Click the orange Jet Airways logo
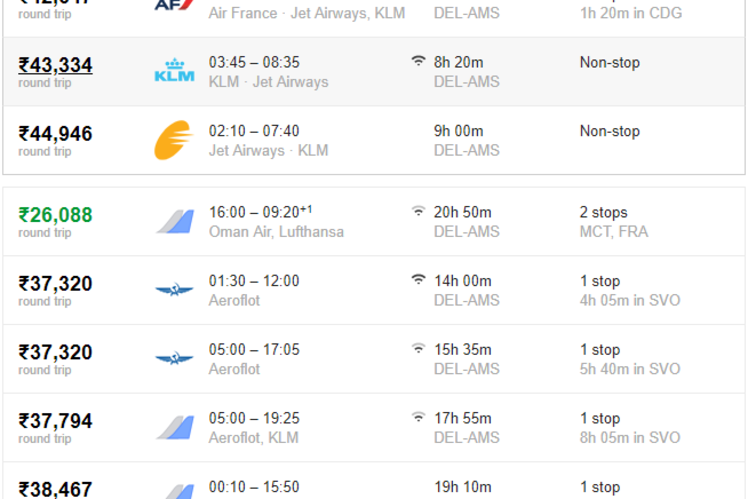748x499 pixels. point(173,140)
